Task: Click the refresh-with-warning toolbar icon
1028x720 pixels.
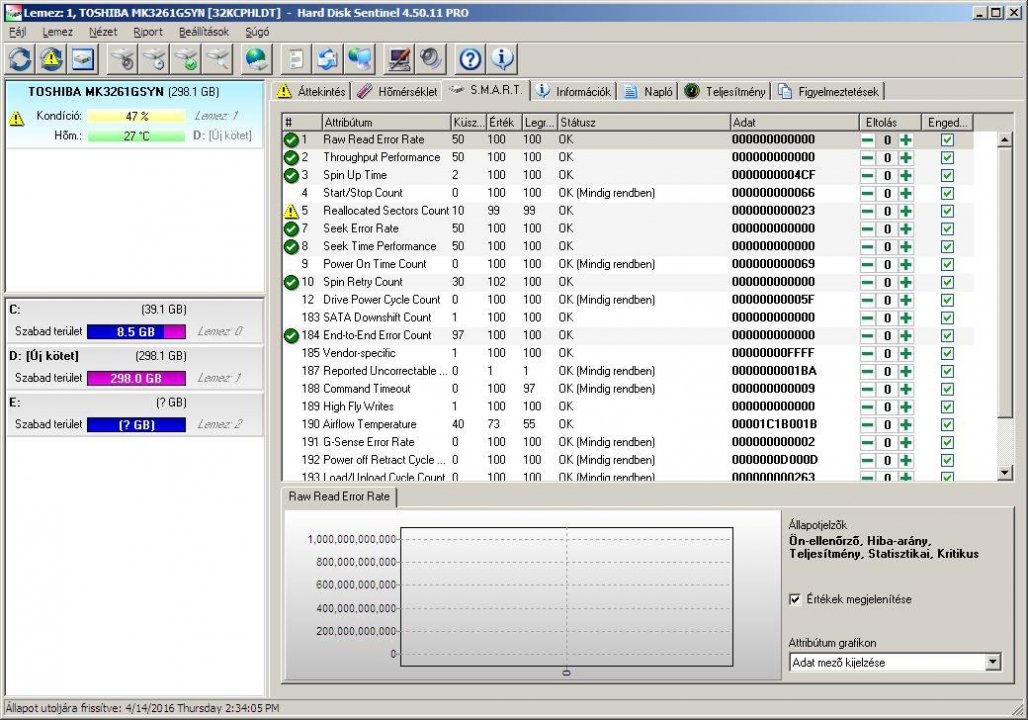Action: 52,60
